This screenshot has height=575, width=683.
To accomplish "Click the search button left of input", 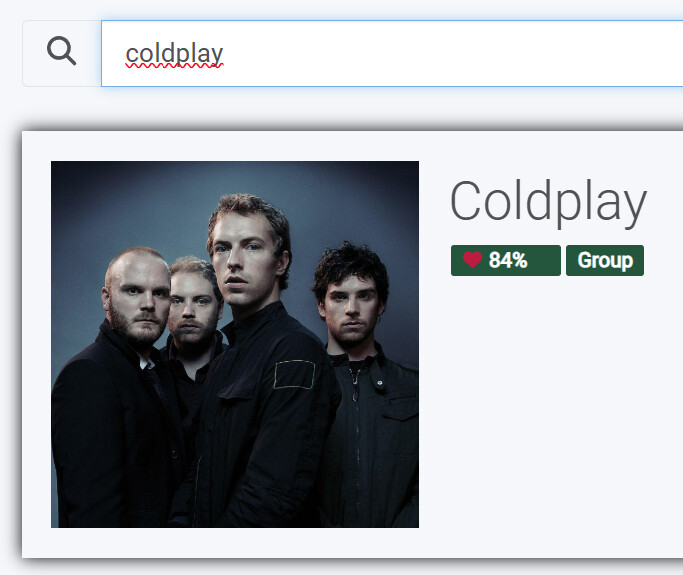I will click(x=62, y=54).
